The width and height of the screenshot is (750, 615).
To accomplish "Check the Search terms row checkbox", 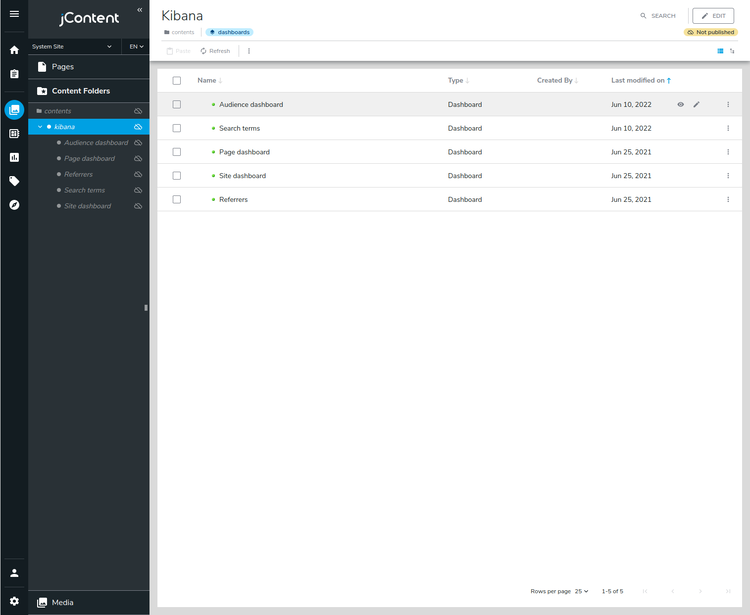I will (176, 128).
